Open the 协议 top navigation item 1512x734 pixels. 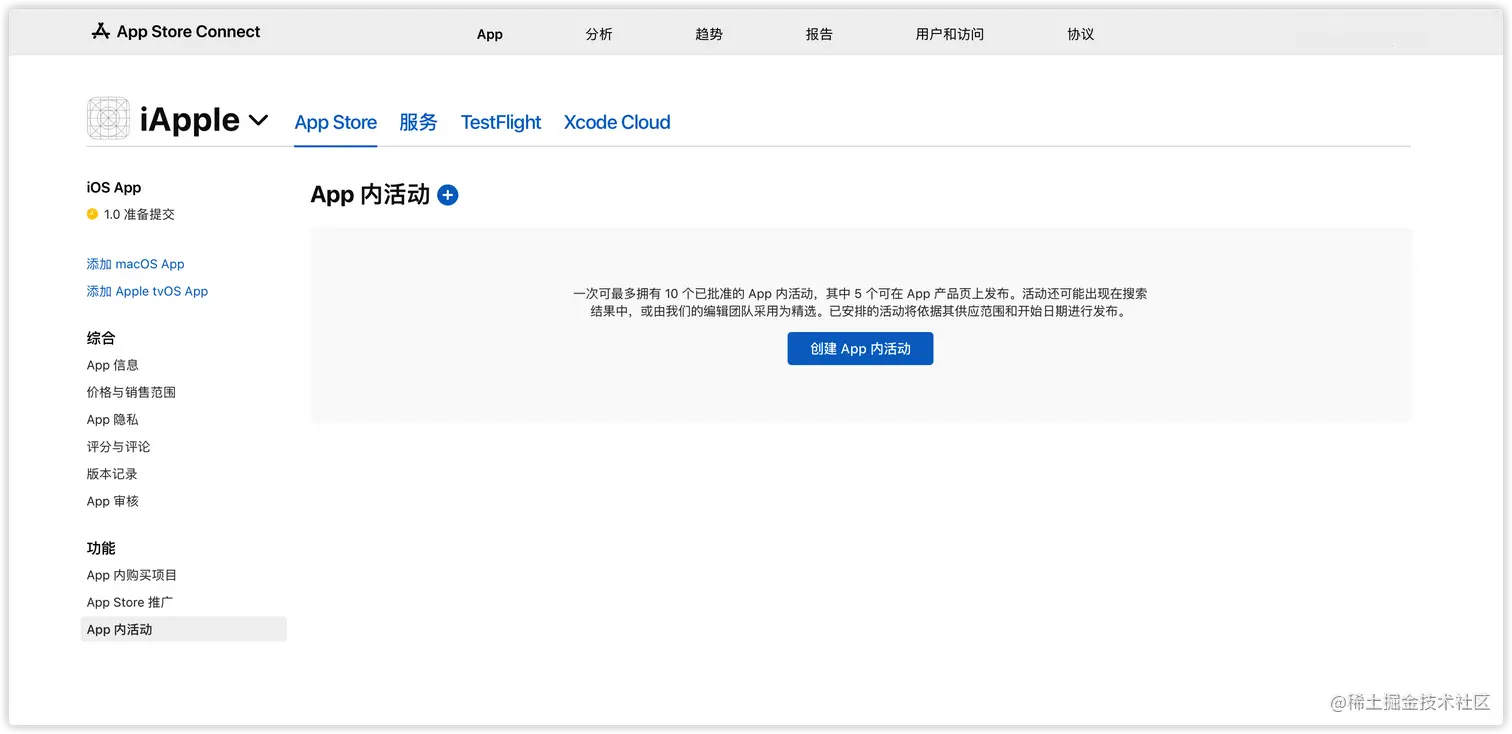[x=1081, y=34]
